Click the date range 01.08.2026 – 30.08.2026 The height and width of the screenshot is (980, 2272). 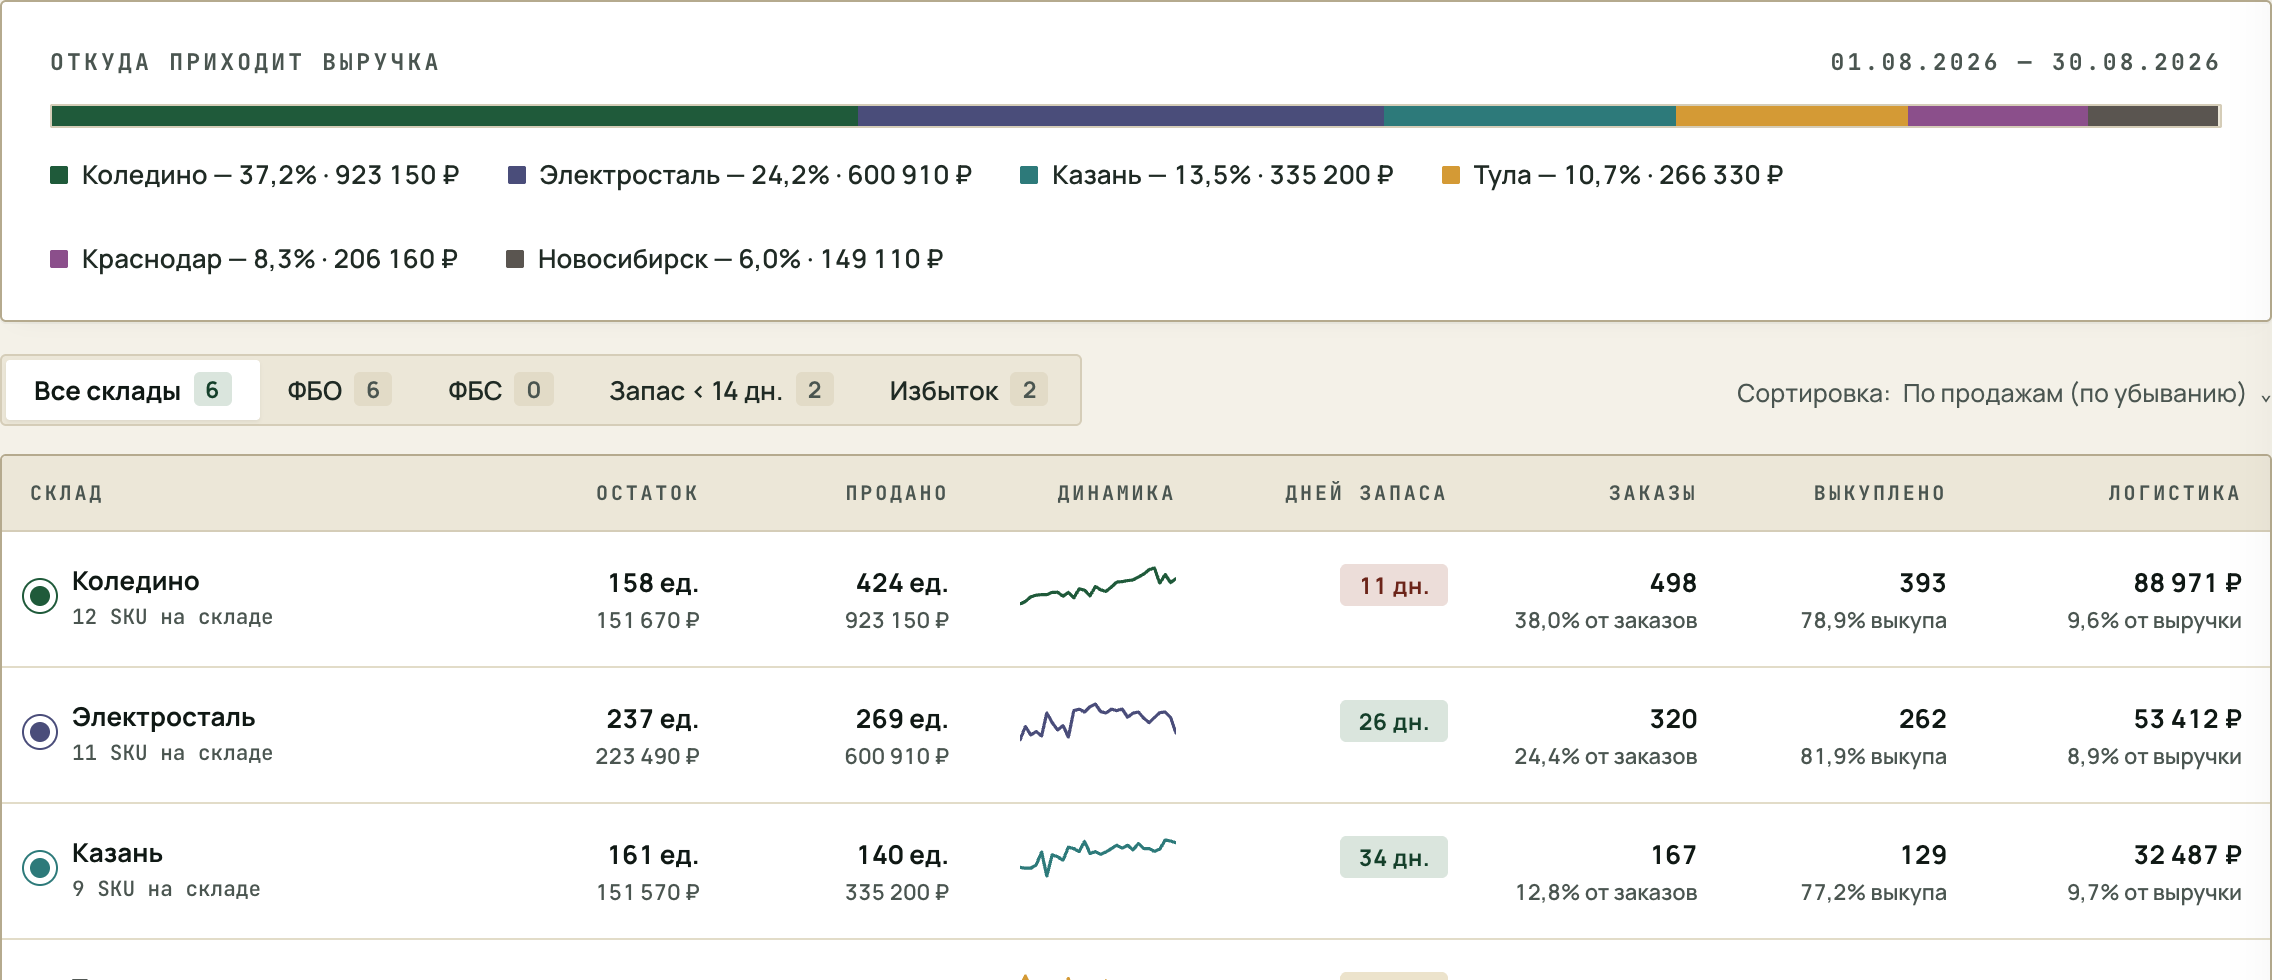coord(2025,62)
